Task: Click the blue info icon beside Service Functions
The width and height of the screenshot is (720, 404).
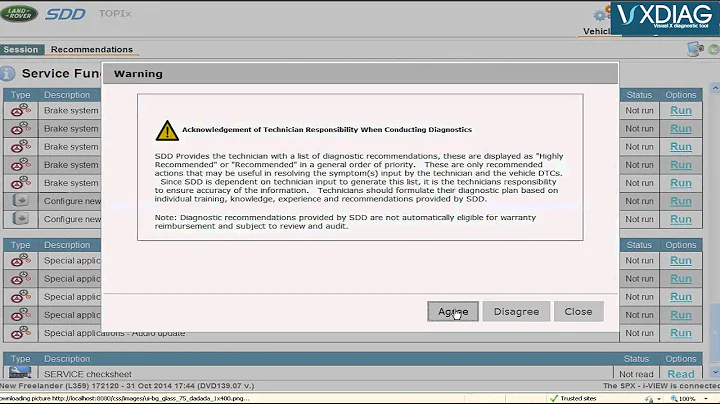Action: click(x=7, y=73)
